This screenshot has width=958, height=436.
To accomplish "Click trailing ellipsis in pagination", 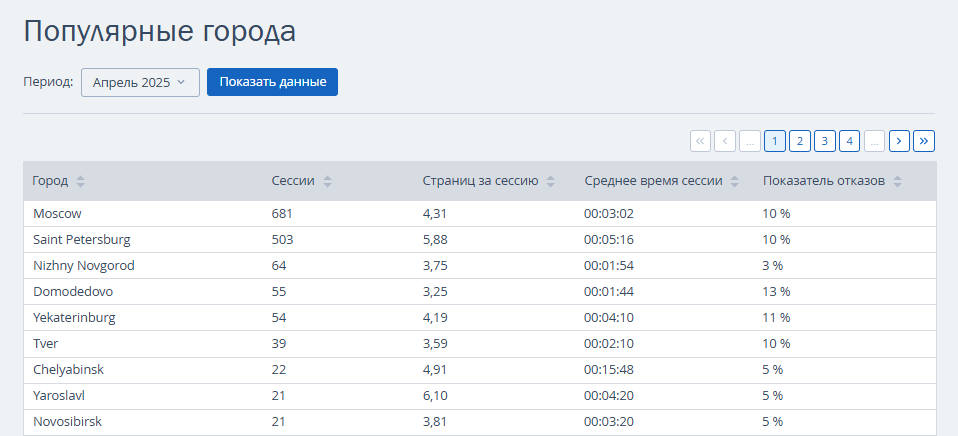I will tap(874, 141).
